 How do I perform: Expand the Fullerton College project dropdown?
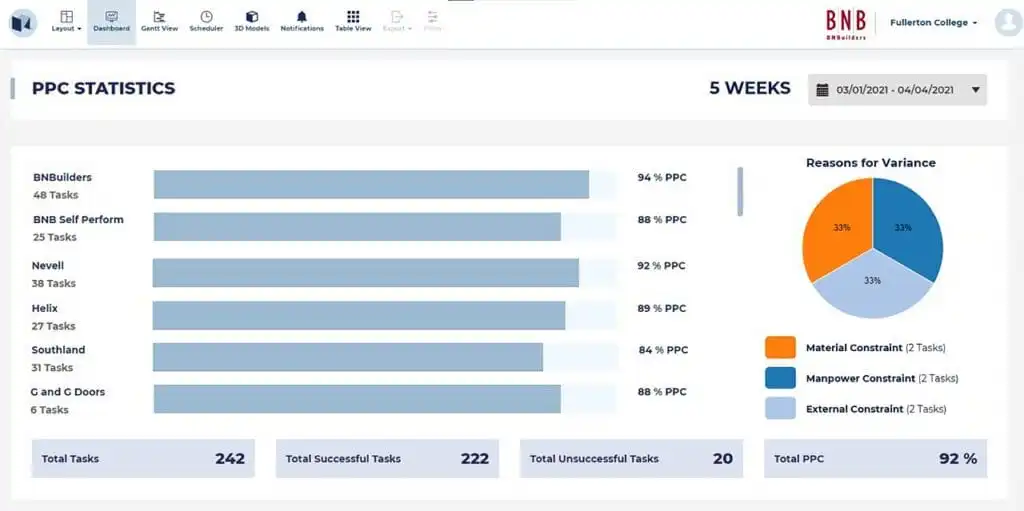click(934, 22)
